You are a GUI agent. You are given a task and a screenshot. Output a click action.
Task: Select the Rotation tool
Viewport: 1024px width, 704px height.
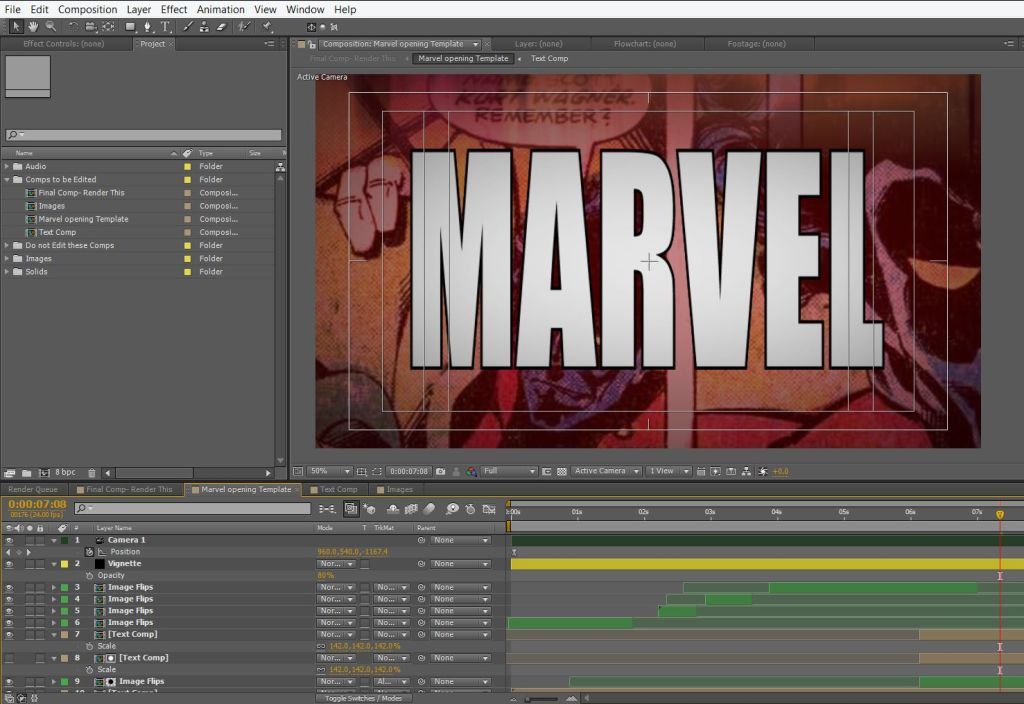pyautogui.click(x=73, y=27)
